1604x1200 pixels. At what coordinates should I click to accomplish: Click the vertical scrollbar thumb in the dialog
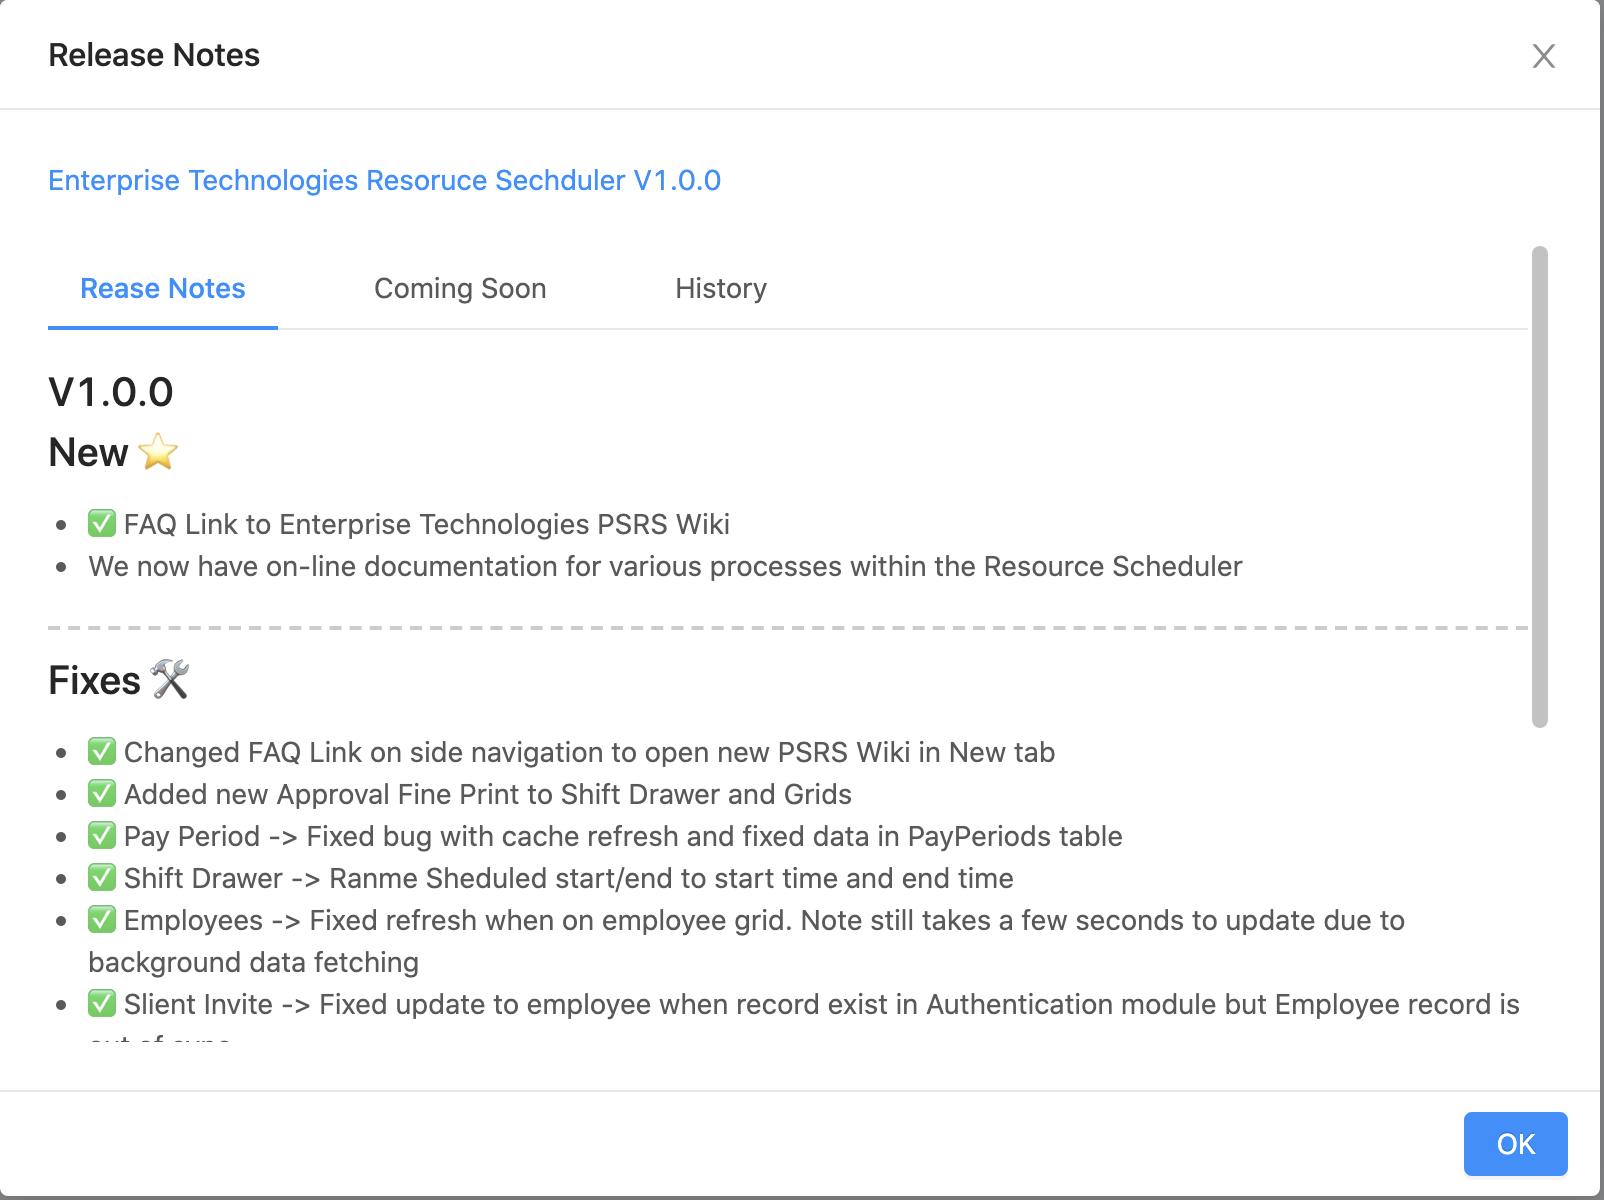pos(1539,486)
